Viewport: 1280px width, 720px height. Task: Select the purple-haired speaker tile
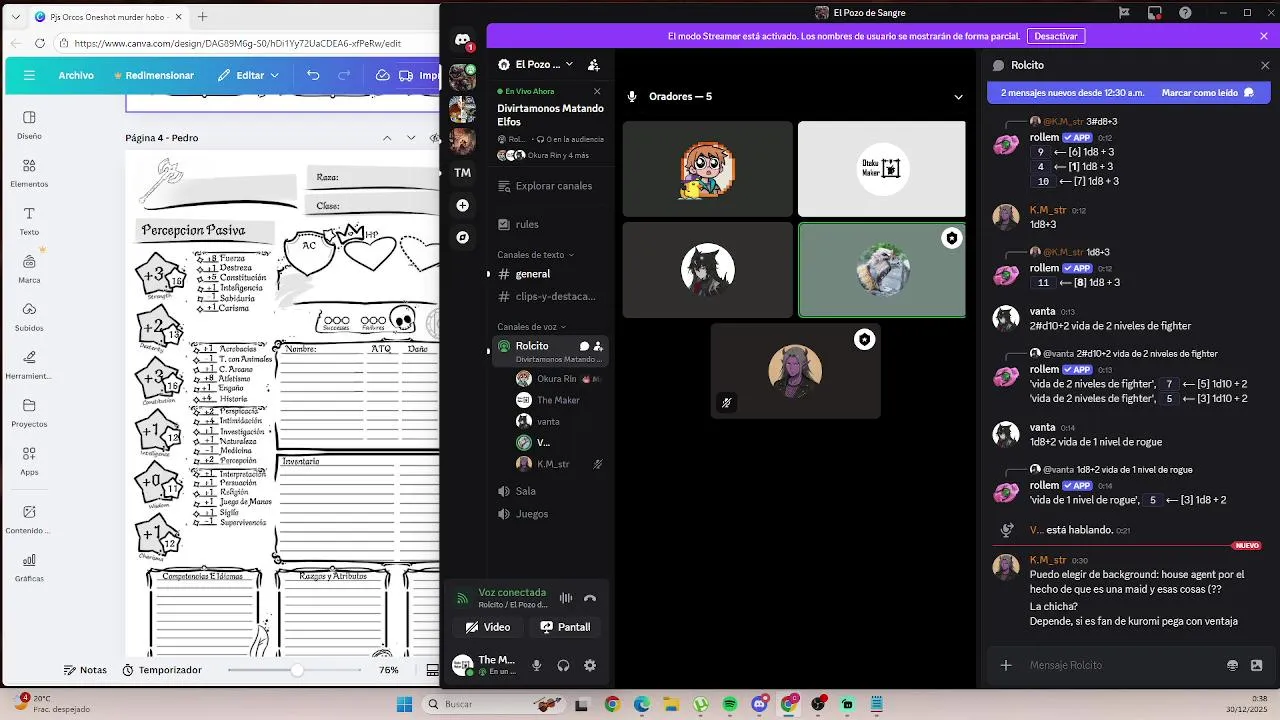point(796,371)
